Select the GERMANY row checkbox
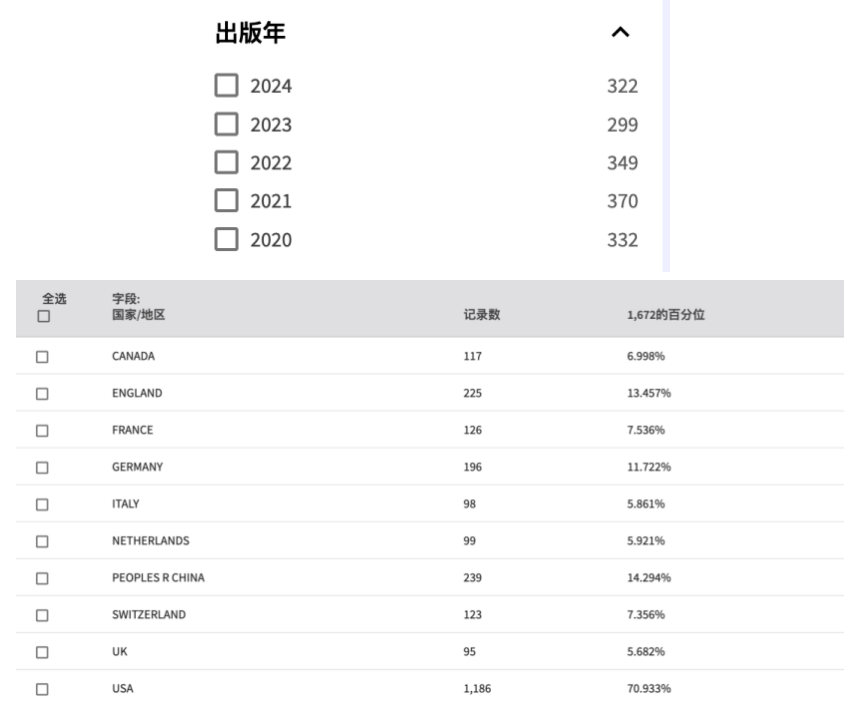This screenshot has height=728, width=866. (42, 467)
